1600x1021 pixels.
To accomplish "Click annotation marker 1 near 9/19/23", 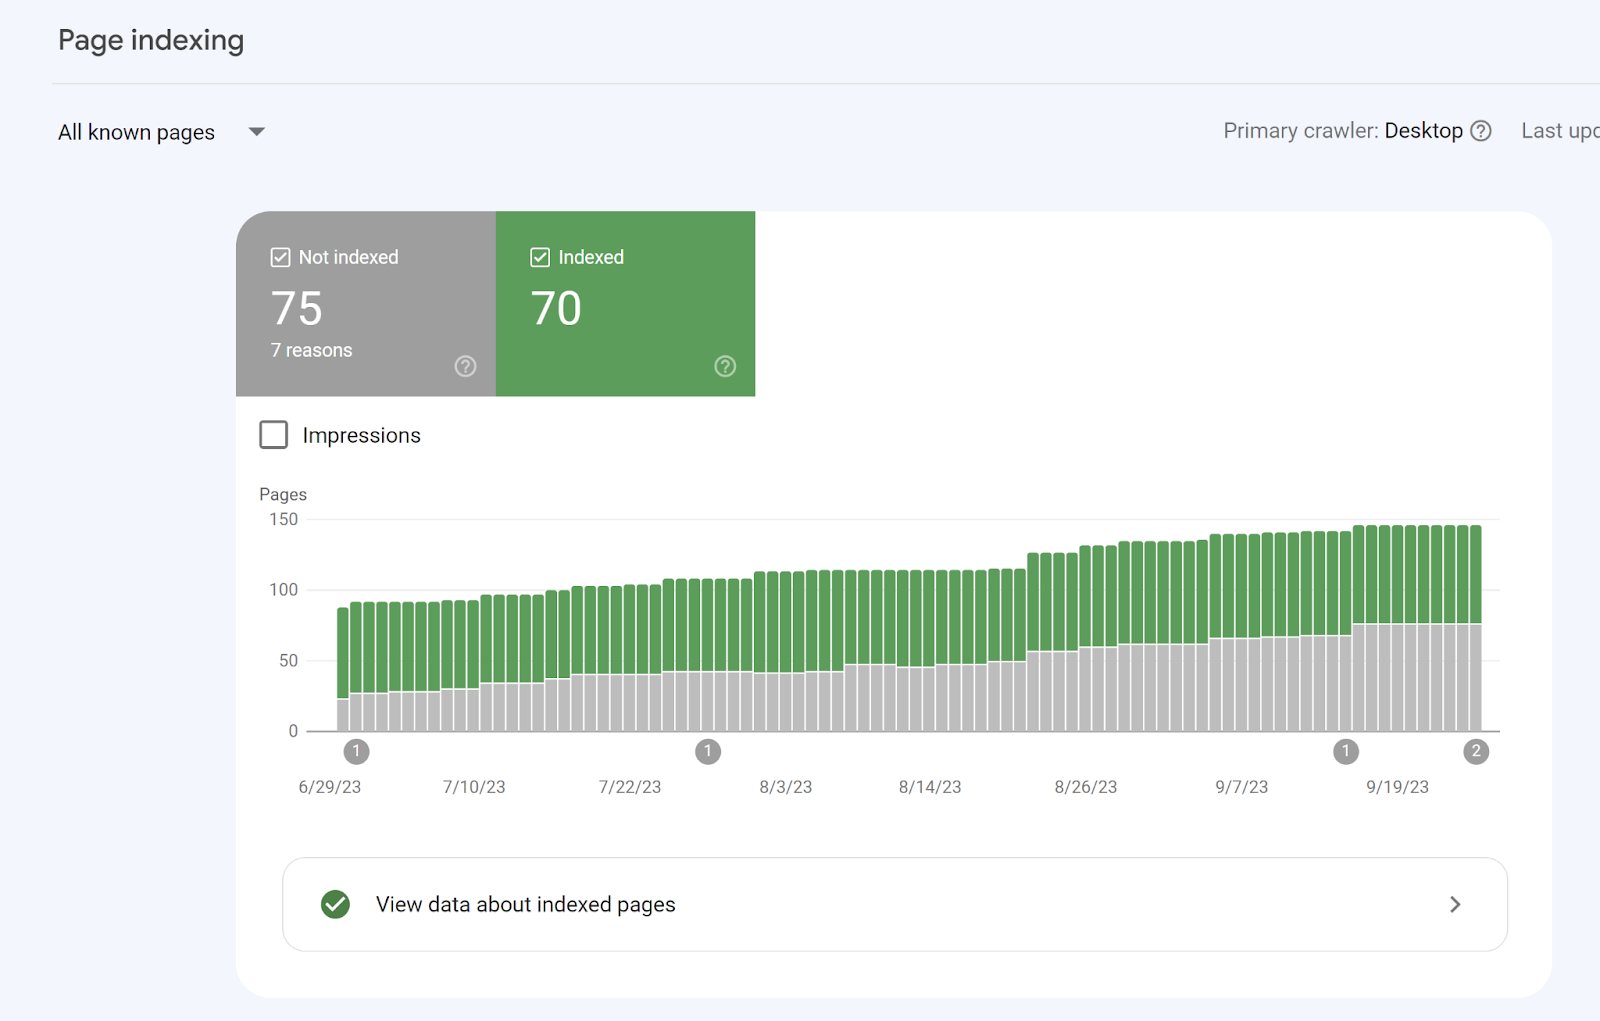I will click(1346, 751).
